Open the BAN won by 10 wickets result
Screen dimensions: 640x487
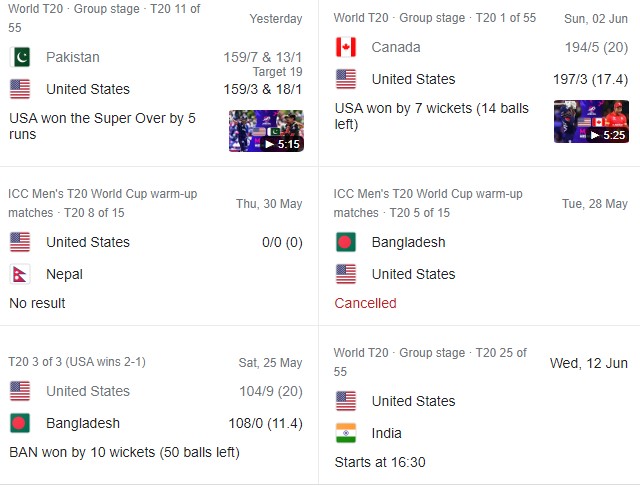pos(124,452)
